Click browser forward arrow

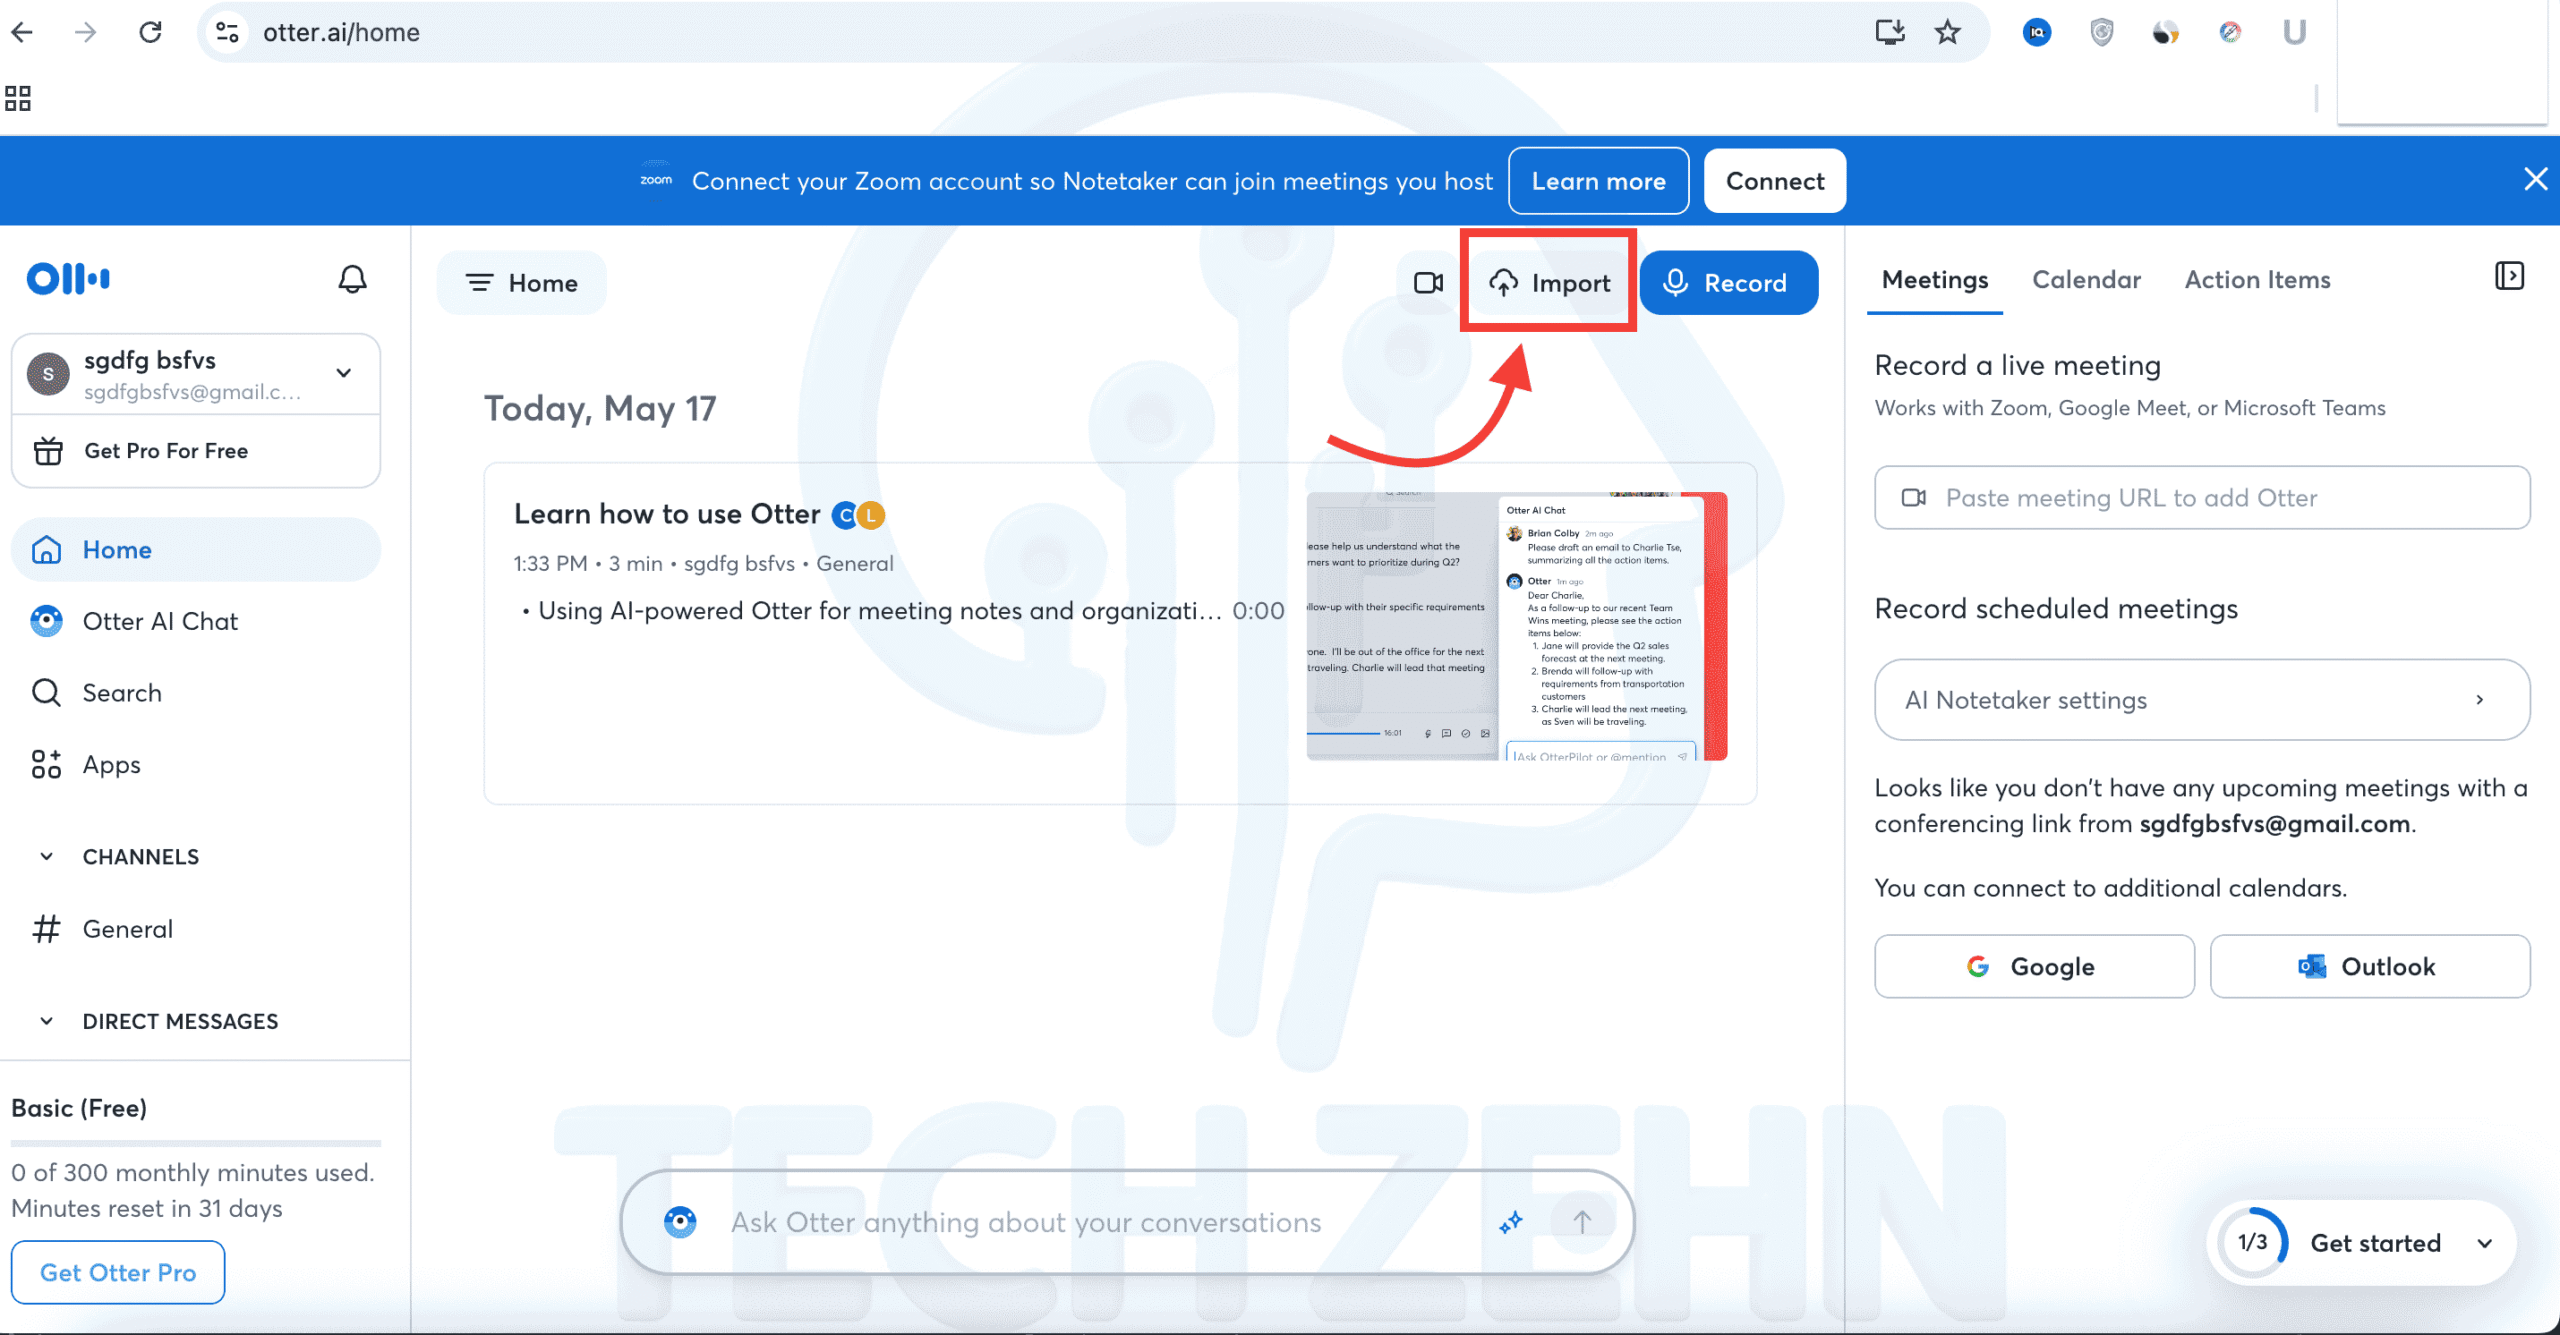coord(86,32)
